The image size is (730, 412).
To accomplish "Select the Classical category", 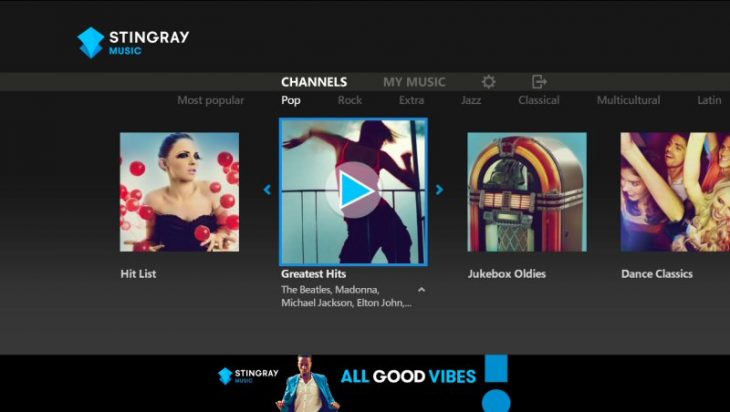I will point(539,100).
